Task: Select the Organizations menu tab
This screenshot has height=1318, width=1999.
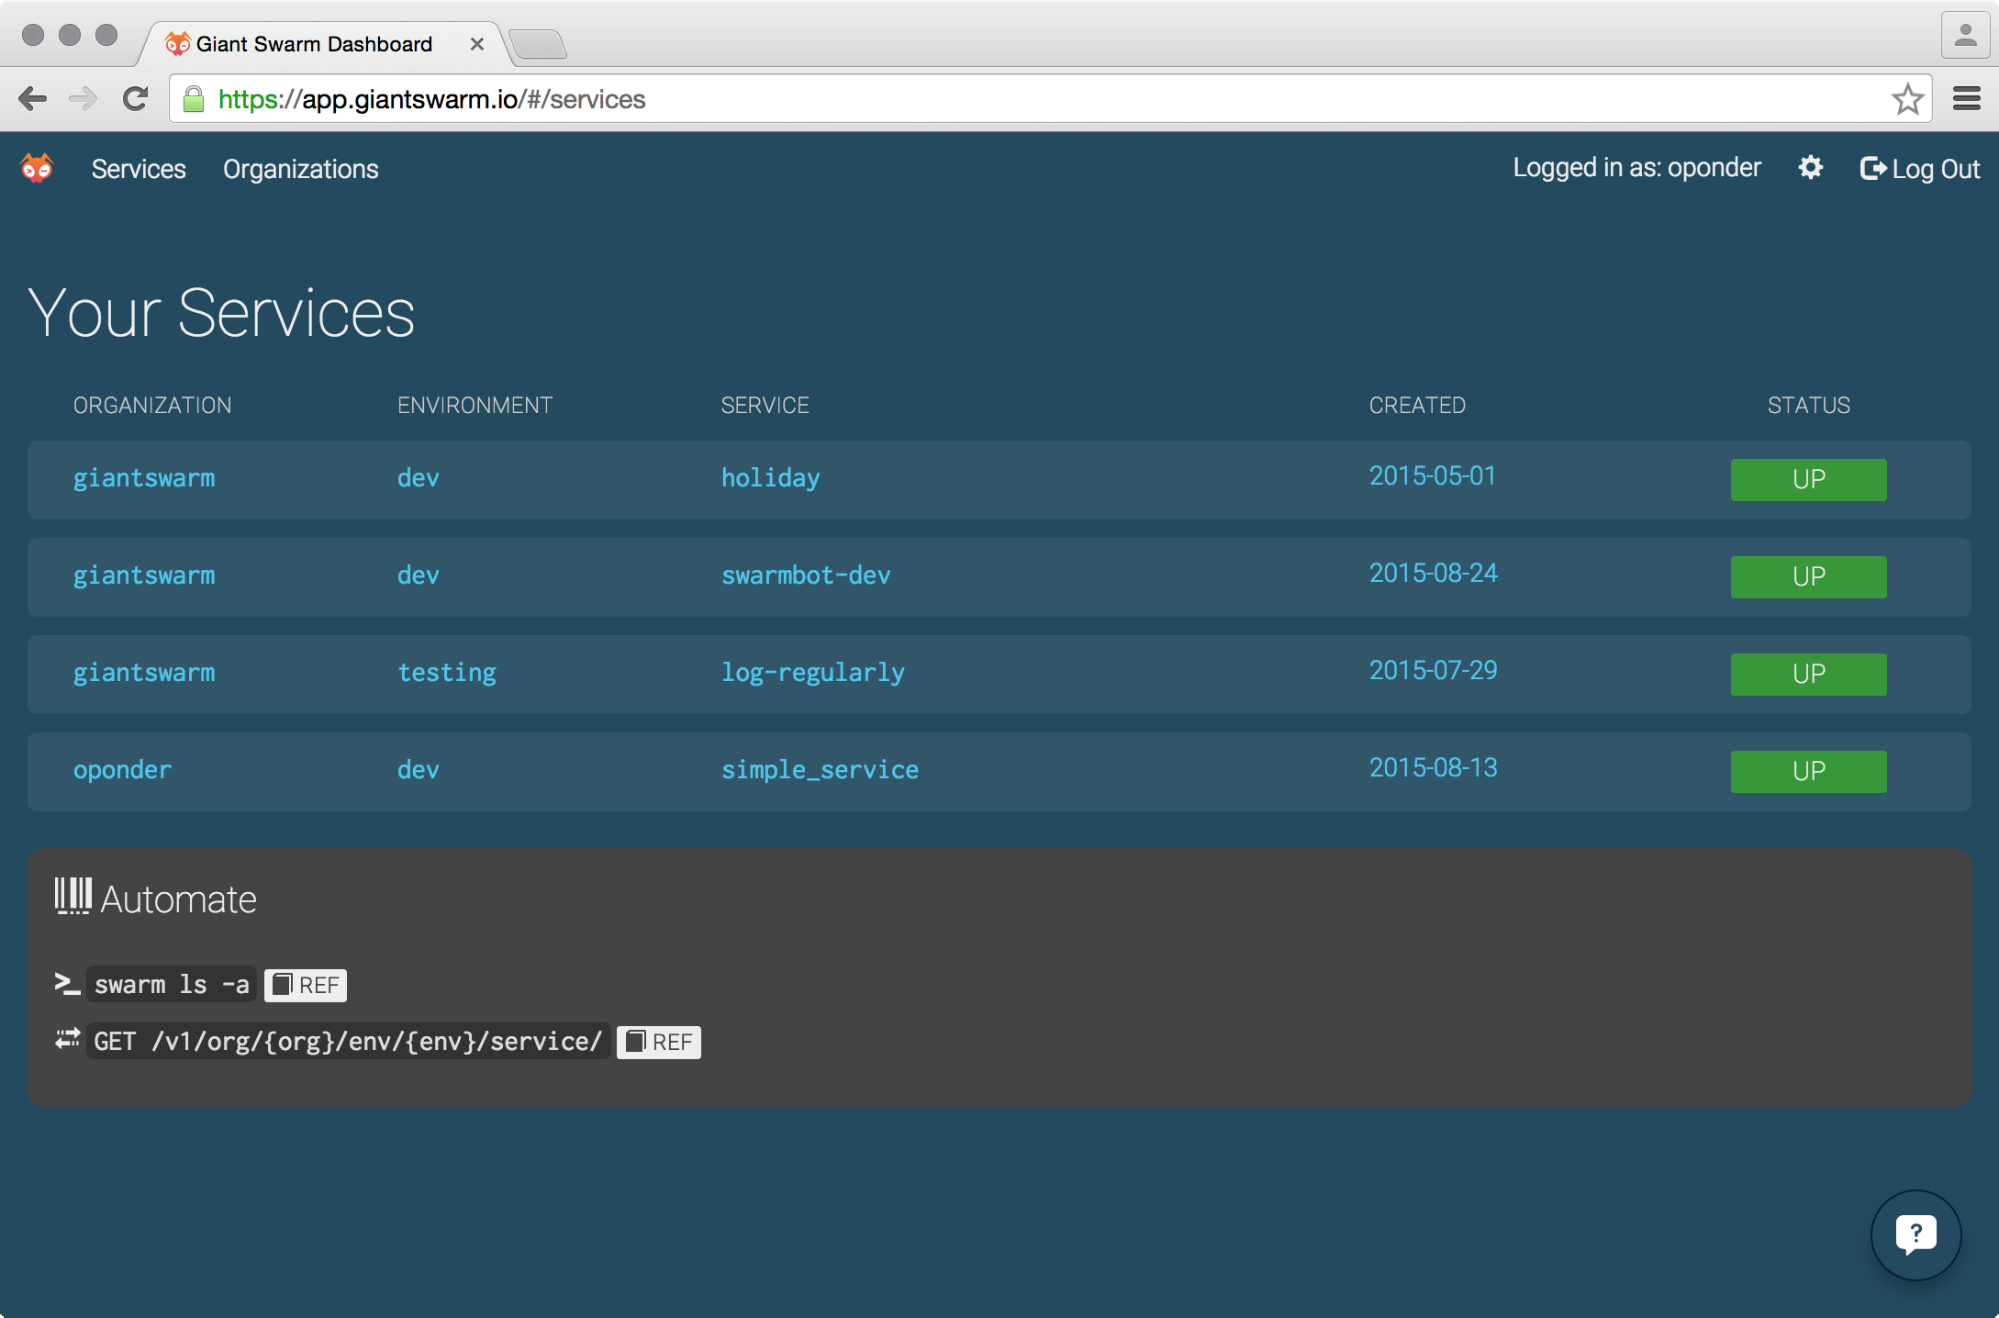Action: pos(300,168)
